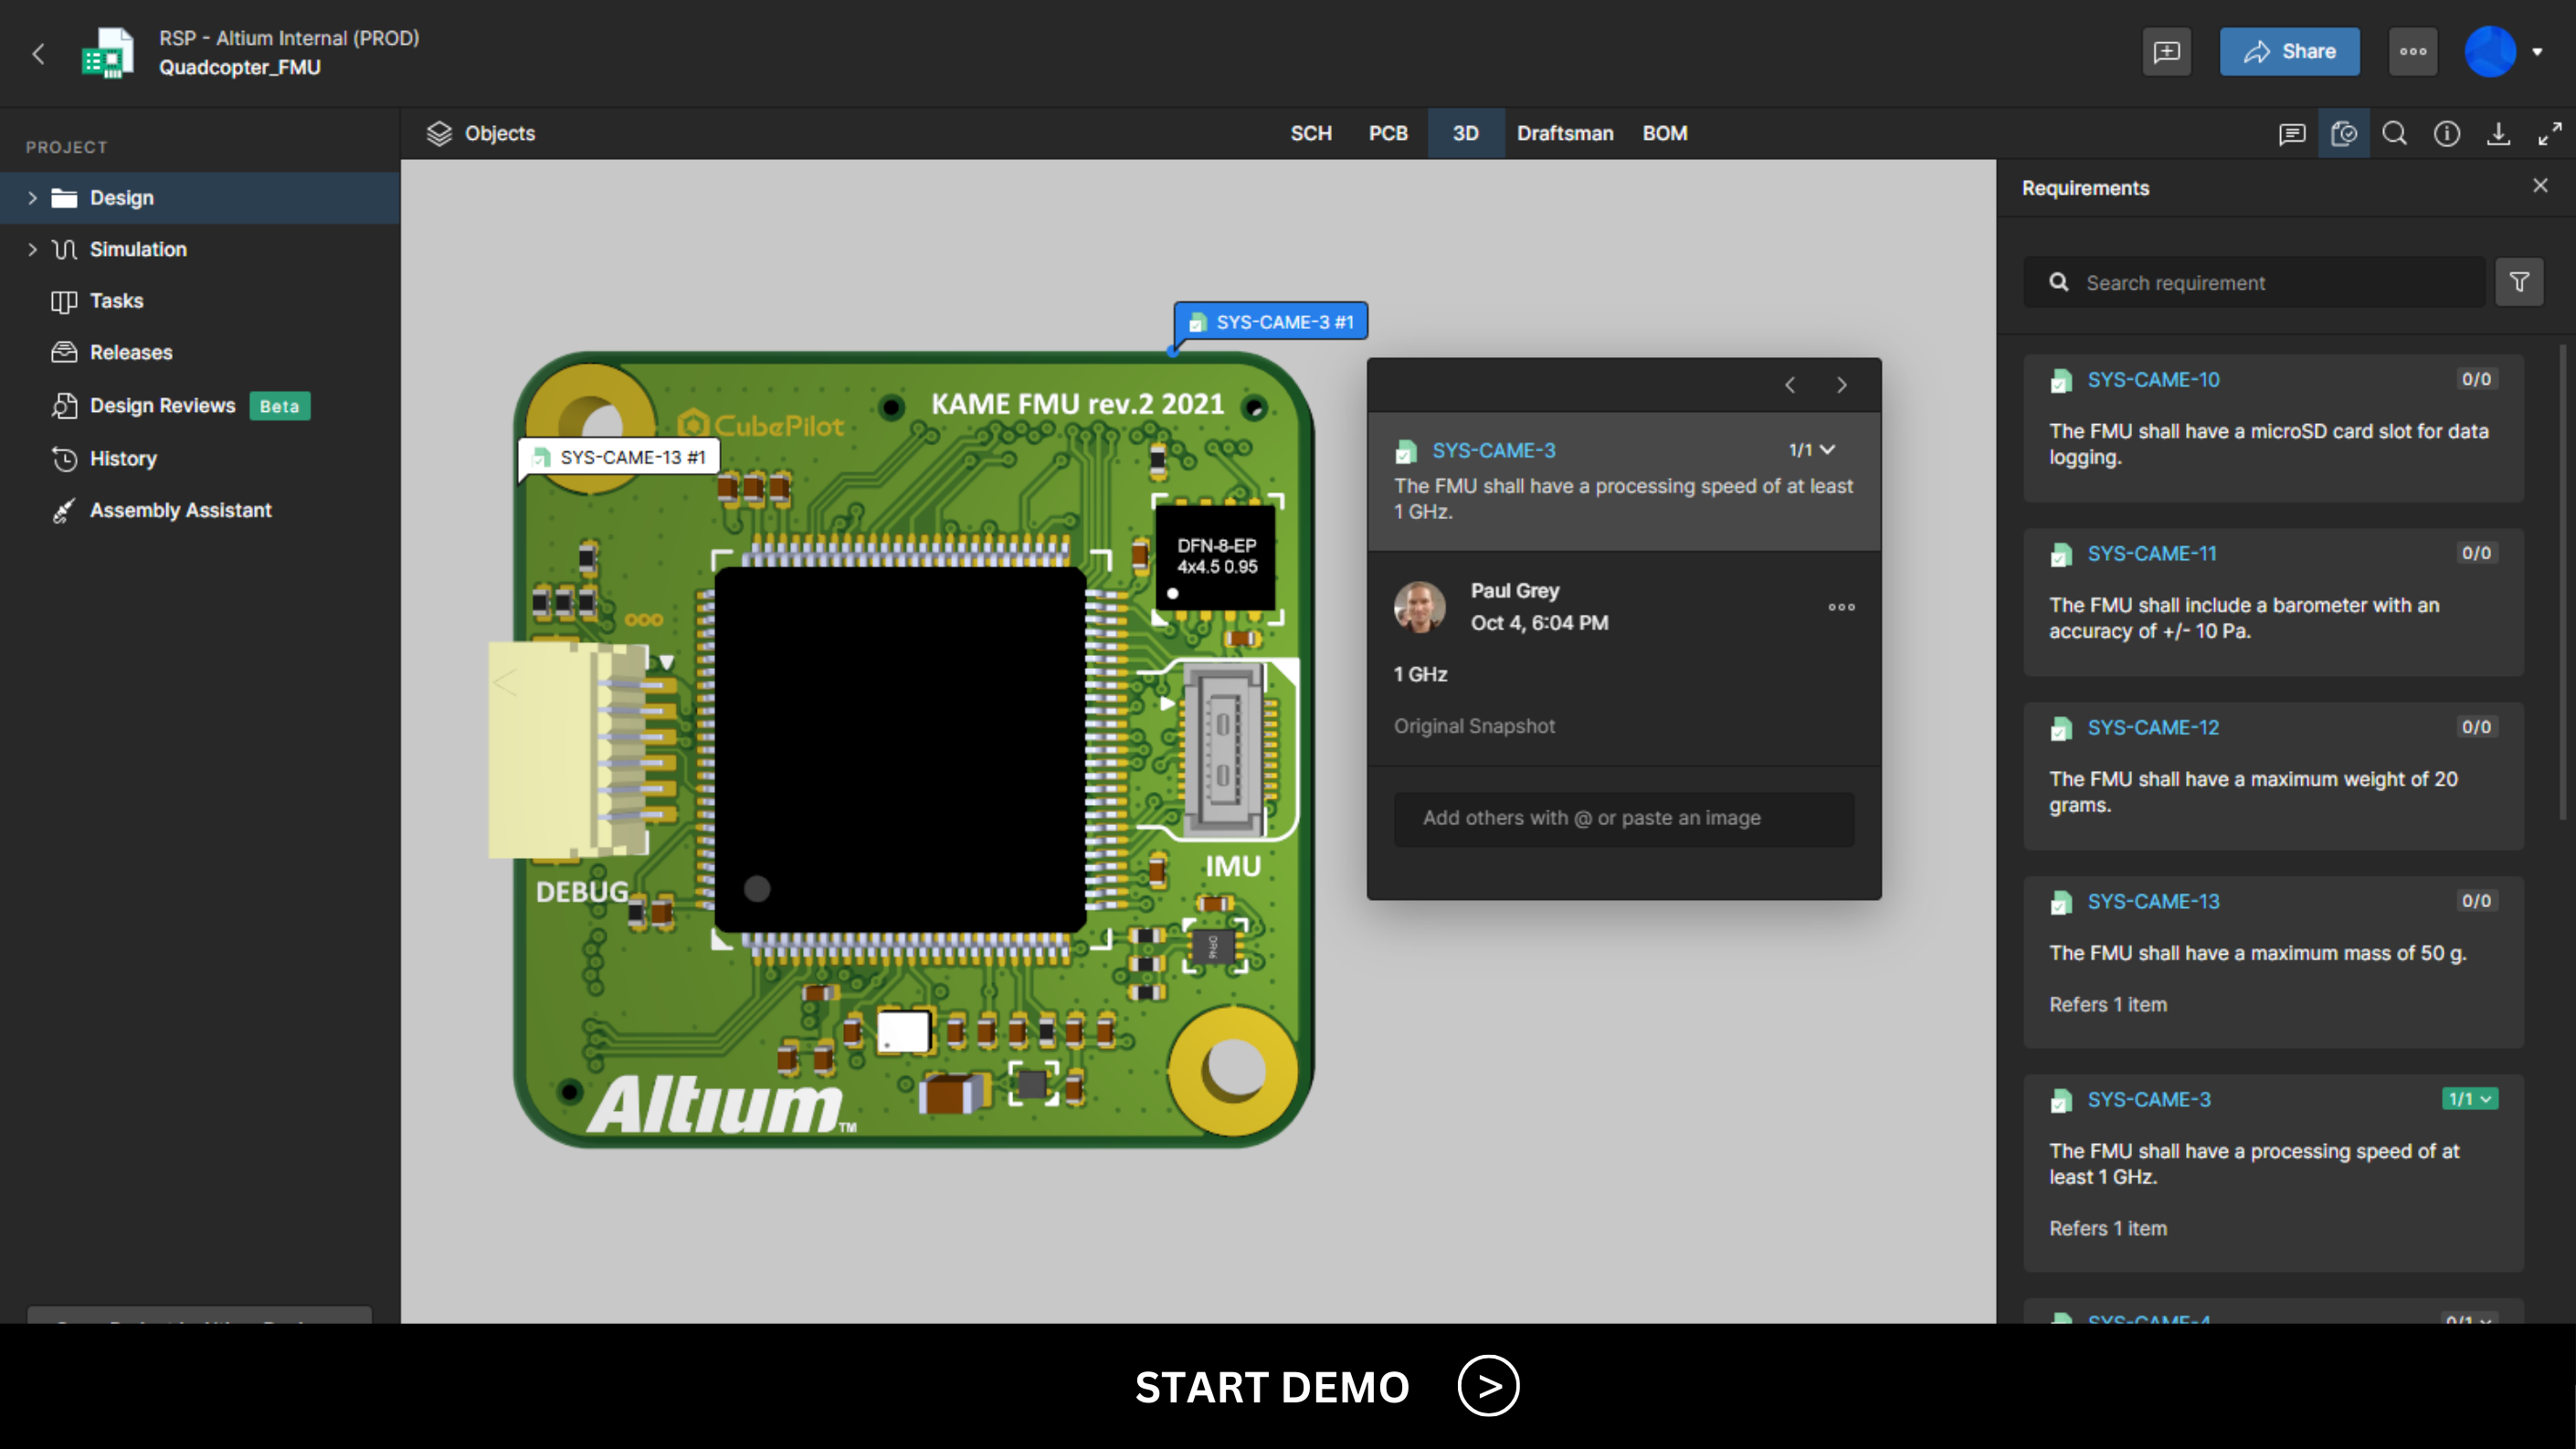Open the SYS-CAME-10 requirement link

(2152, 380)
